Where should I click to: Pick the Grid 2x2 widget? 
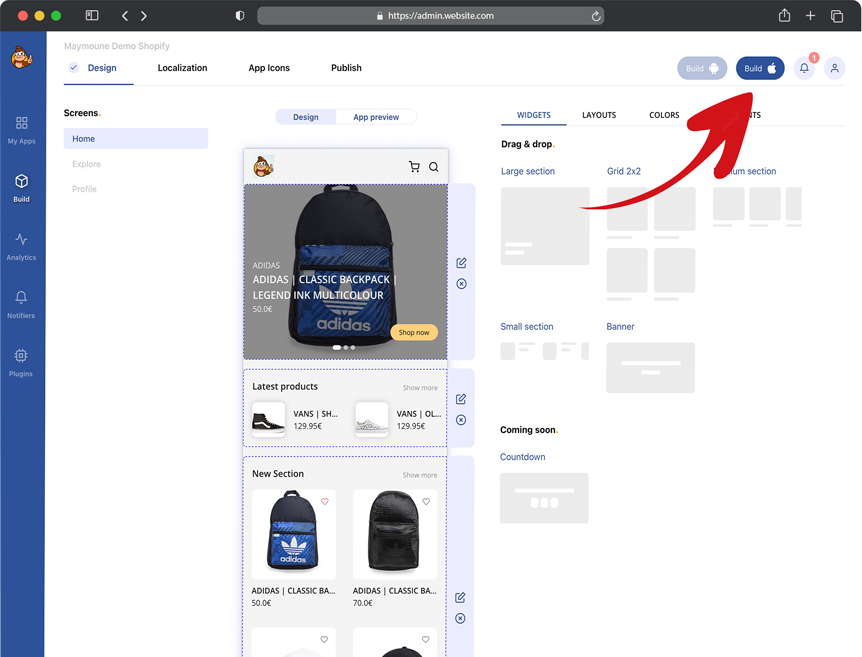coord(651,244)
